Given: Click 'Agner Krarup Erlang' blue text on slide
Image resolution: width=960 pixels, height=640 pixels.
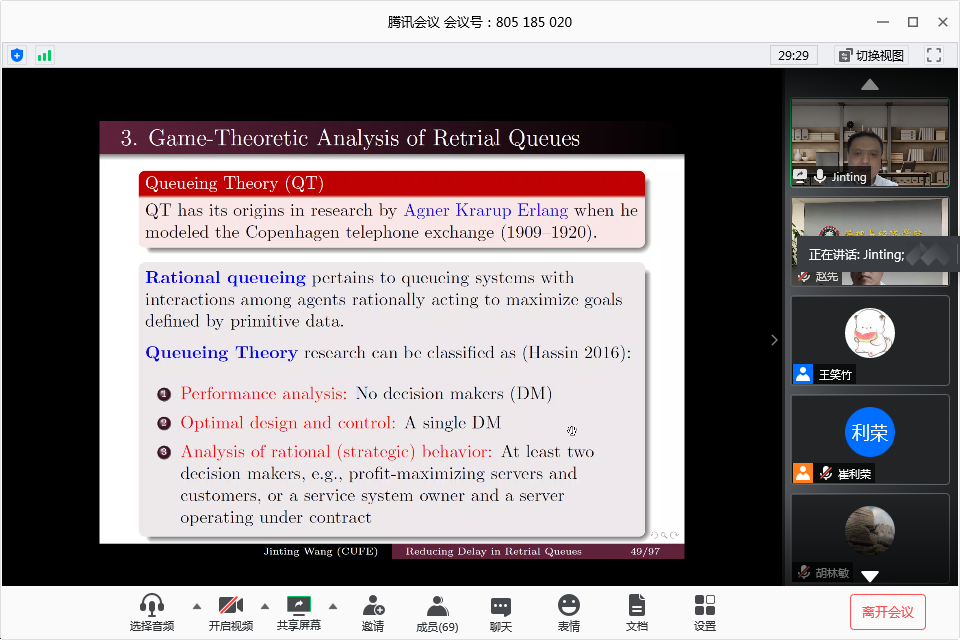Looking at the screenshot, I should pyautogui.click(x=486, y=210).
